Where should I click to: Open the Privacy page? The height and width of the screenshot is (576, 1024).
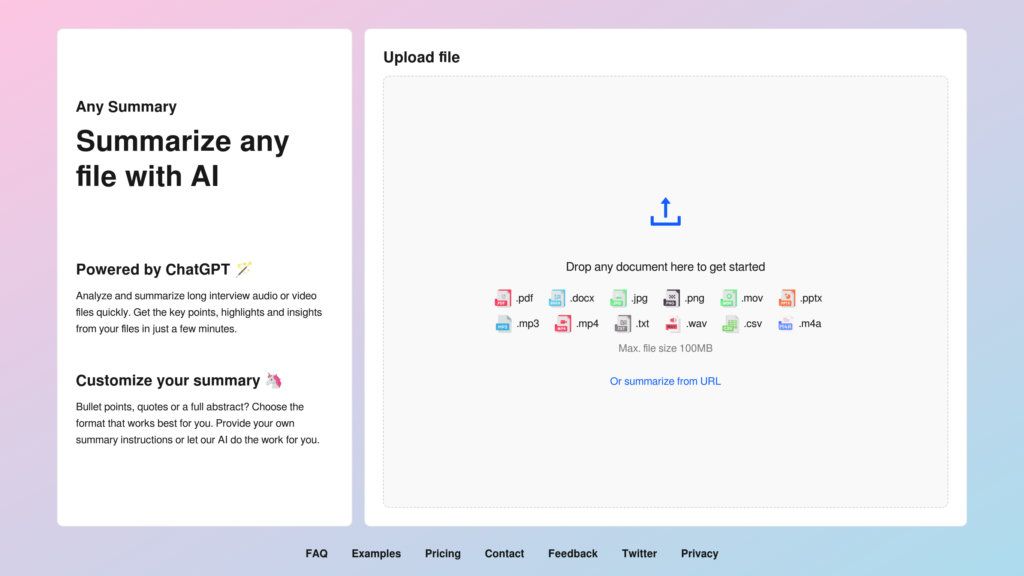click(x=699, y=553)
